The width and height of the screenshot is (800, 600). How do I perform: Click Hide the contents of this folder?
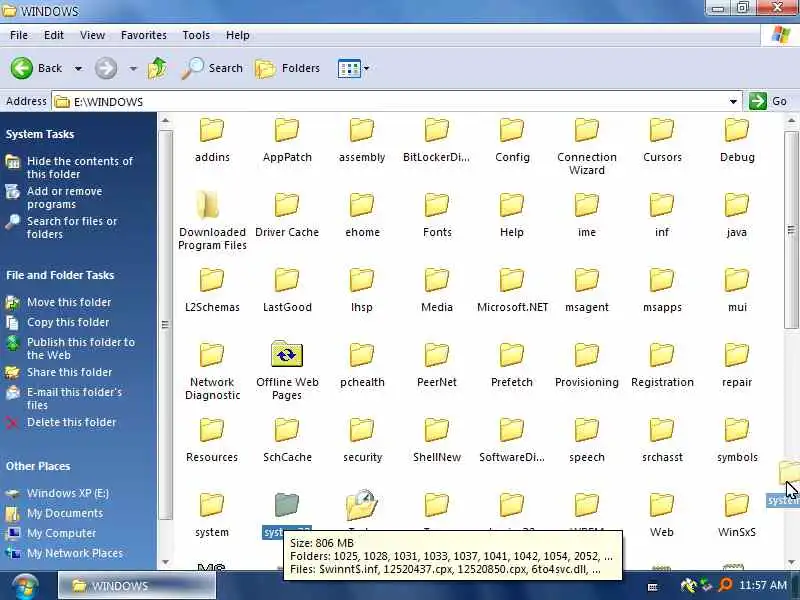coord(80,167)
